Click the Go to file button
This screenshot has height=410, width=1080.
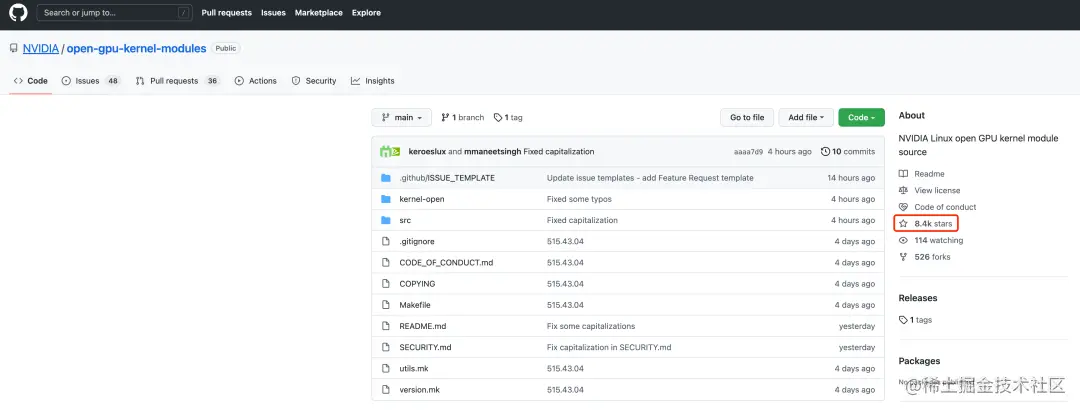[x=747, y=117]
